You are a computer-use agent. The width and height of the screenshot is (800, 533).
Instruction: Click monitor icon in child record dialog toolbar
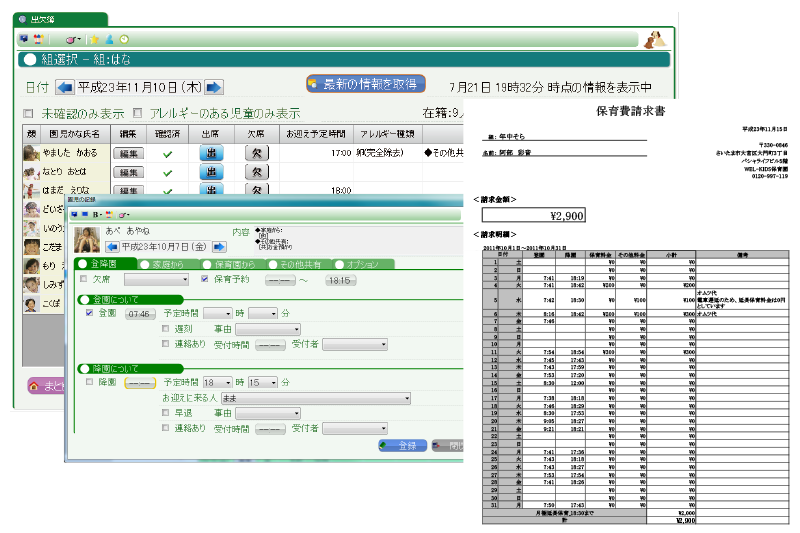(75, 215)
